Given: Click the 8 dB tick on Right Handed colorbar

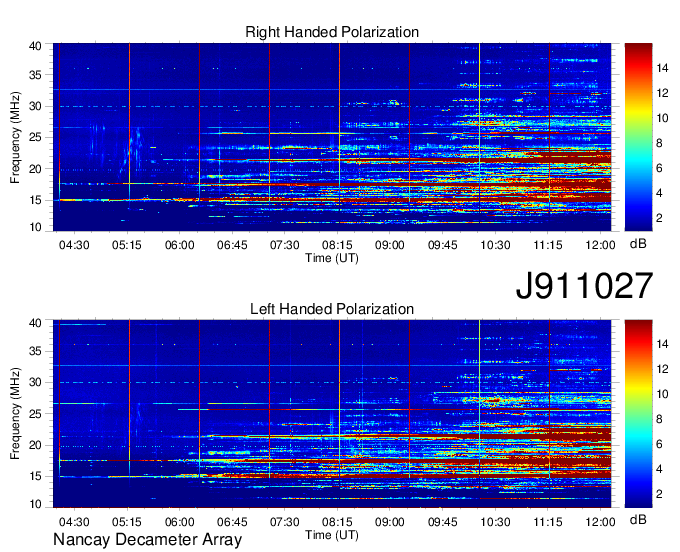Looking at the screenshot, I should click(659, 143).
